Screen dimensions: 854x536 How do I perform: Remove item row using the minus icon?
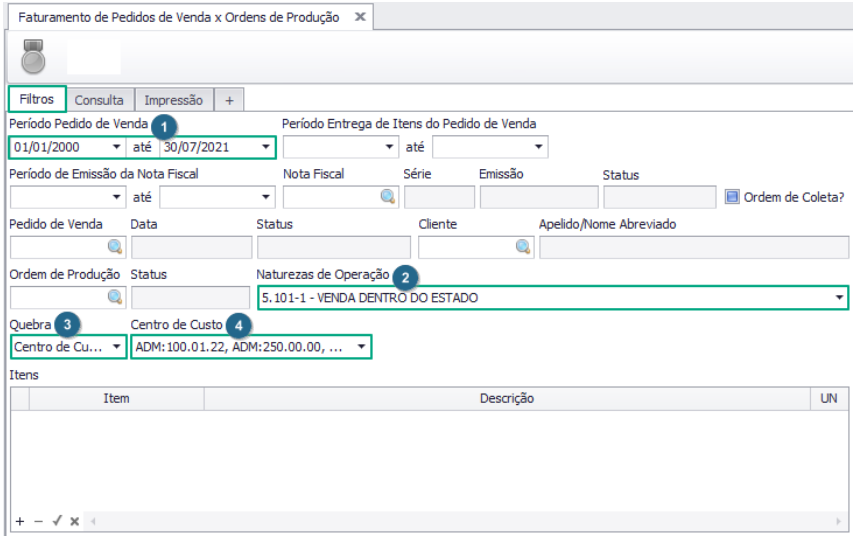tap(38, 522)
